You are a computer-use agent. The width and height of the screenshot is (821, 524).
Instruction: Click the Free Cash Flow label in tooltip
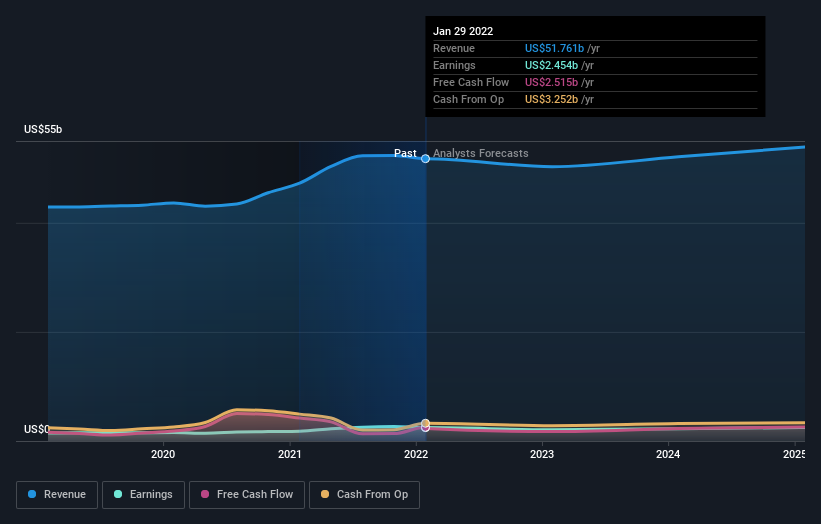[471, 82]
